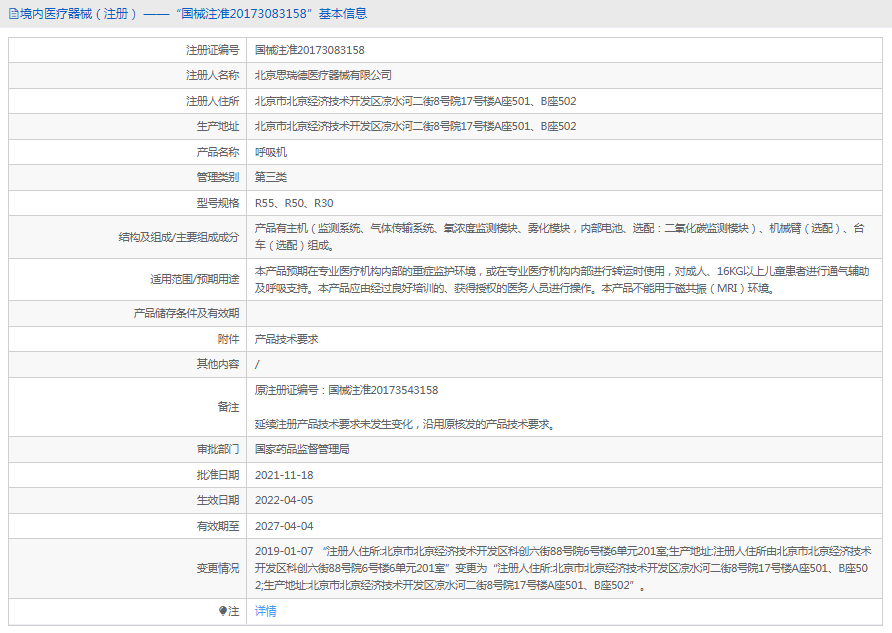Click registrant name 北京思瑞德医疗器械有限公司
Screen dimensions: 892x633
tap(323, 75)
